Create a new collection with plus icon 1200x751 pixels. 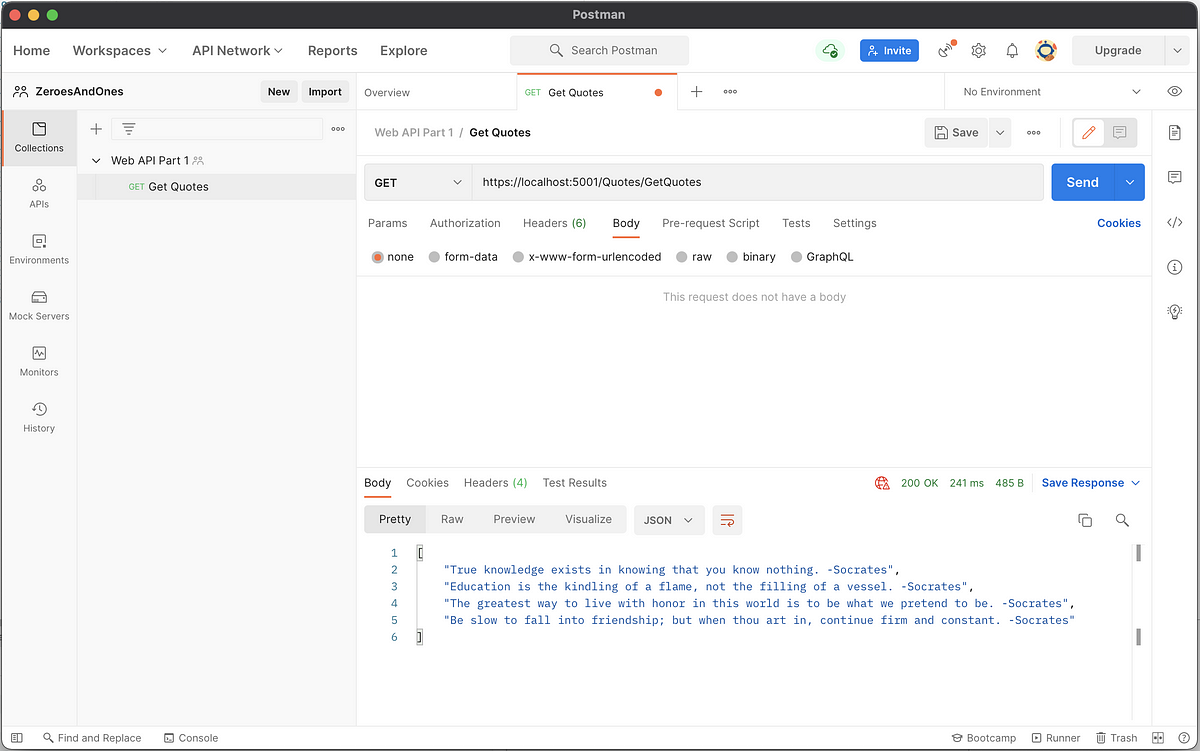(x=96, y=128)
